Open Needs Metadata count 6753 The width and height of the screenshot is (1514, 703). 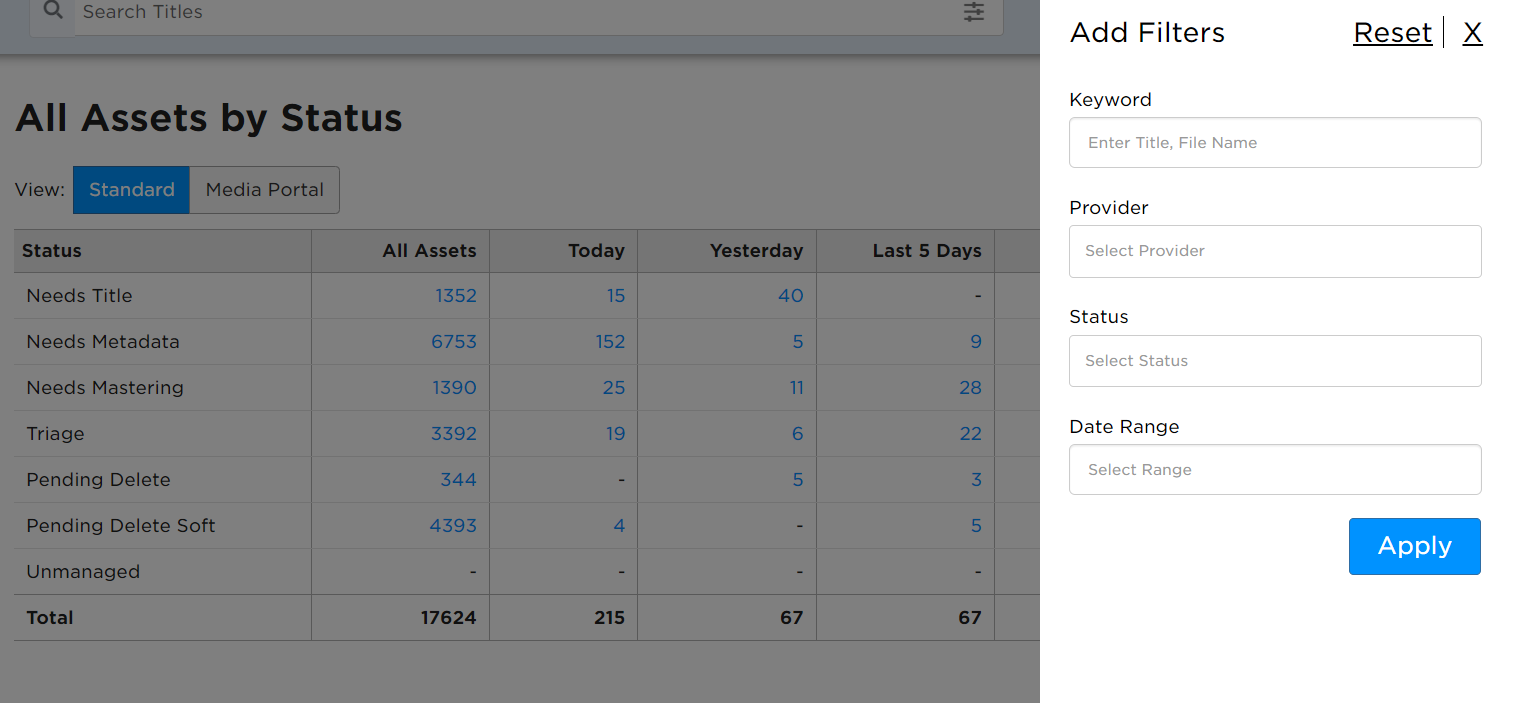coord(454,342)
